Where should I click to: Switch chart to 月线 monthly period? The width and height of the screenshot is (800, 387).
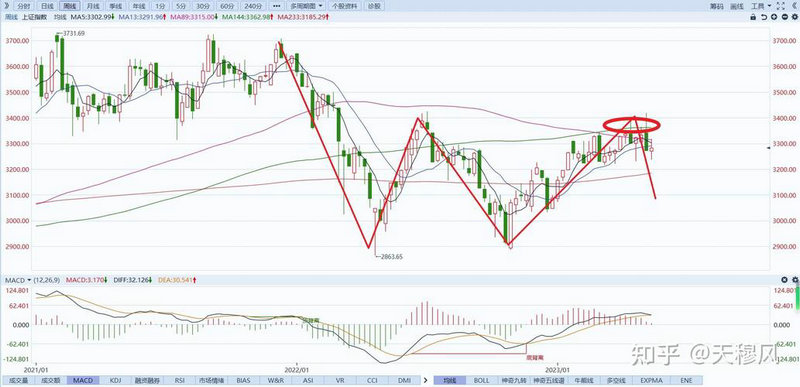coord(92,6)
